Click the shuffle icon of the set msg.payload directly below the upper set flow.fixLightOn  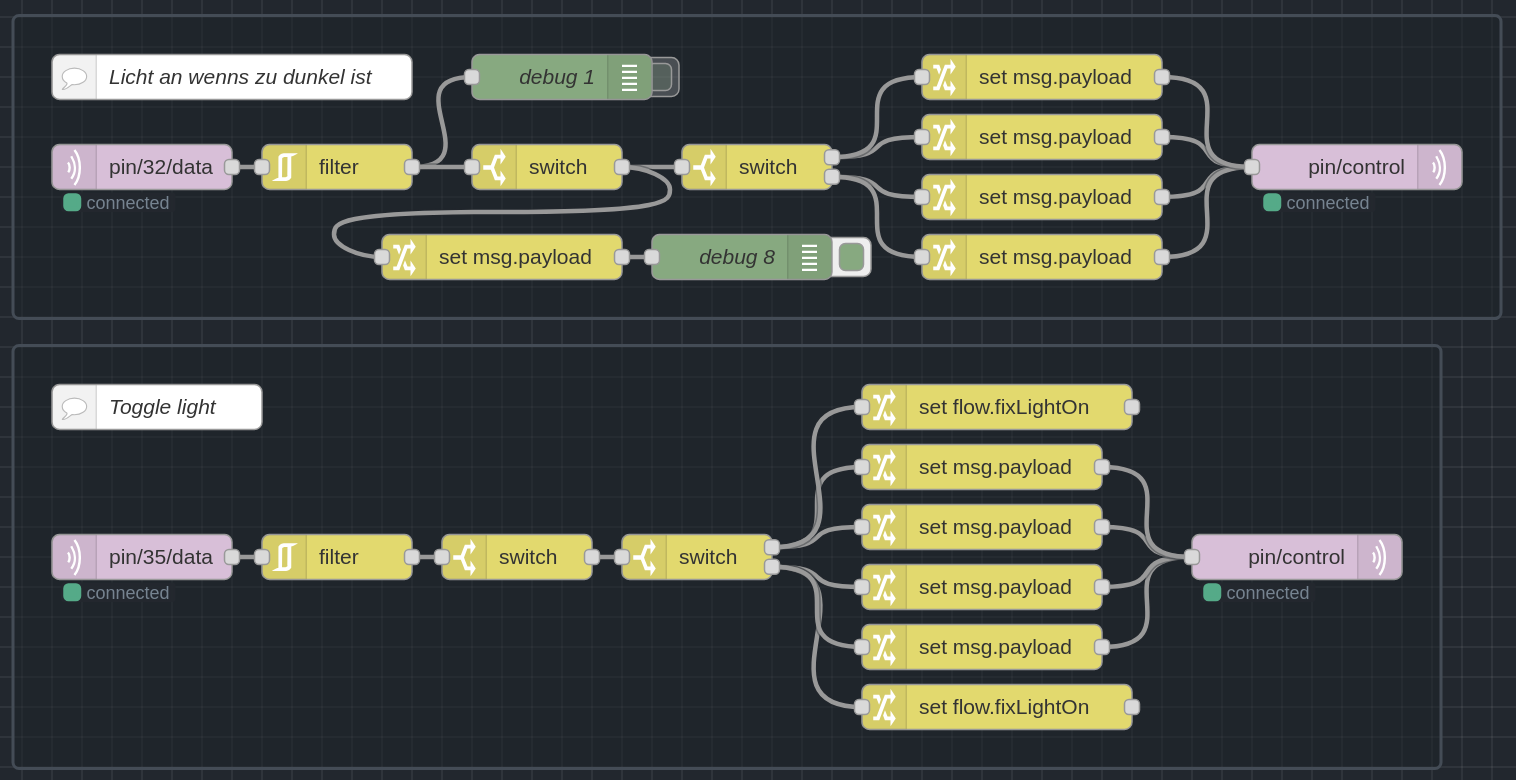click(884, 467)
